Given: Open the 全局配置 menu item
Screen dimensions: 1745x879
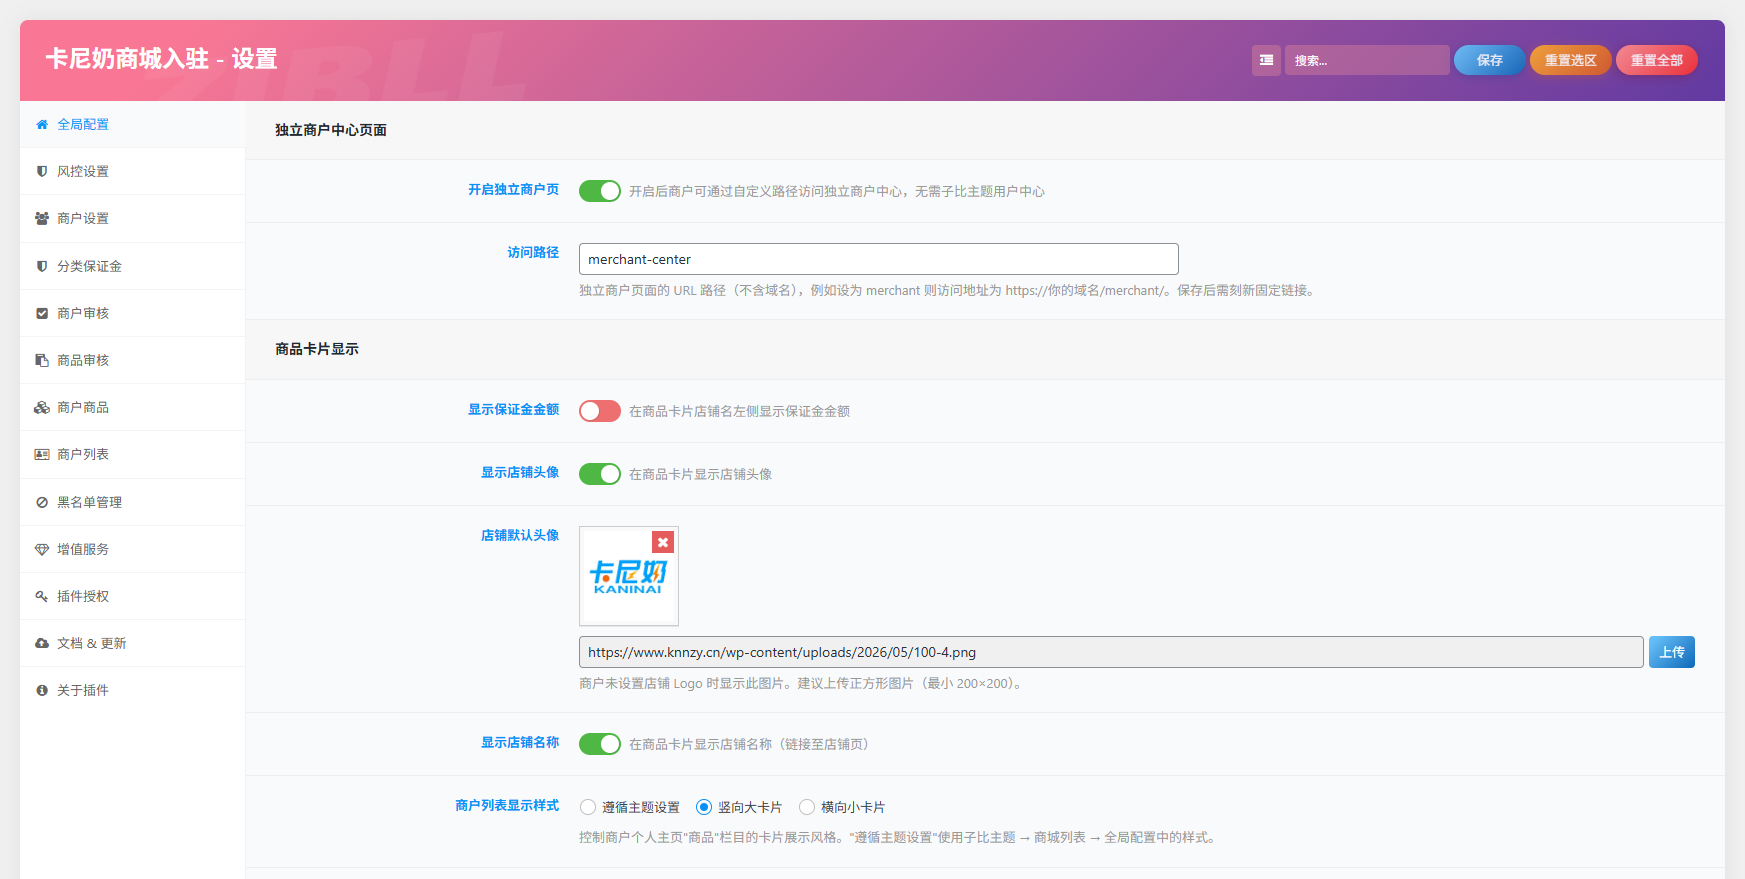Looking at the screenshot, I should [x=132, y=125].
